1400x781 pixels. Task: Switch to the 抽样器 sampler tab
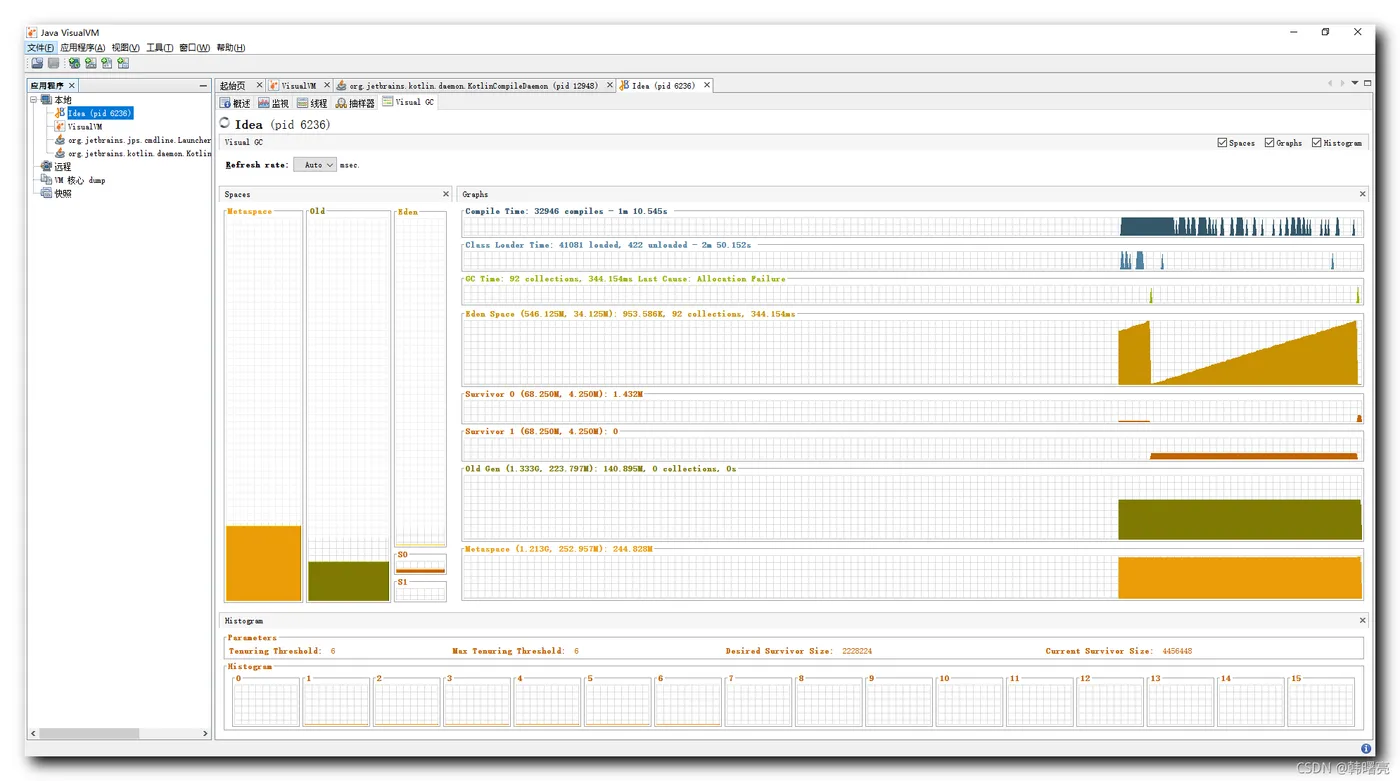pos(355,103)
